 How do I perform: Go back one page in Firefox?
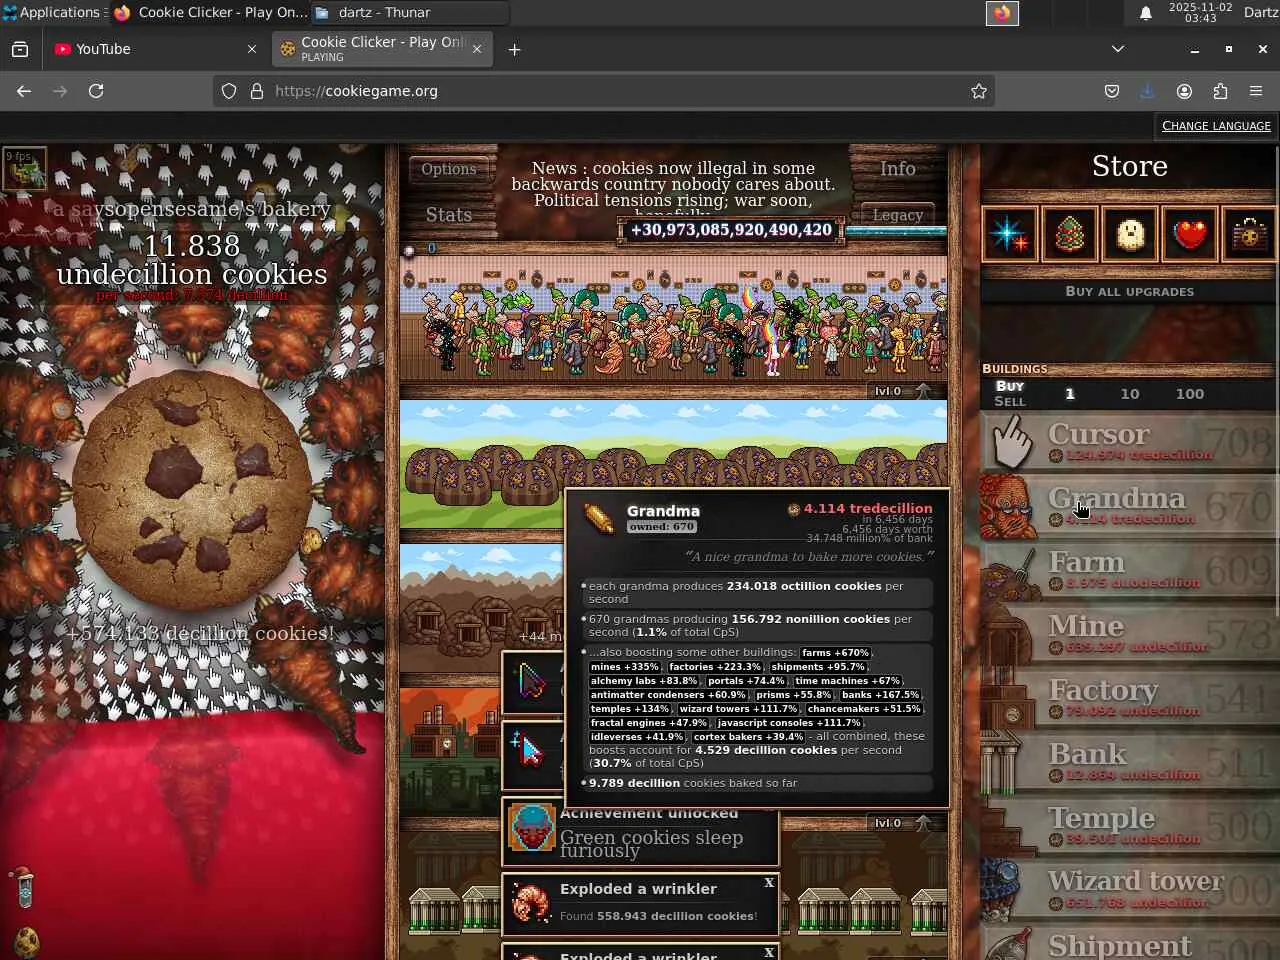pos(24,91)
